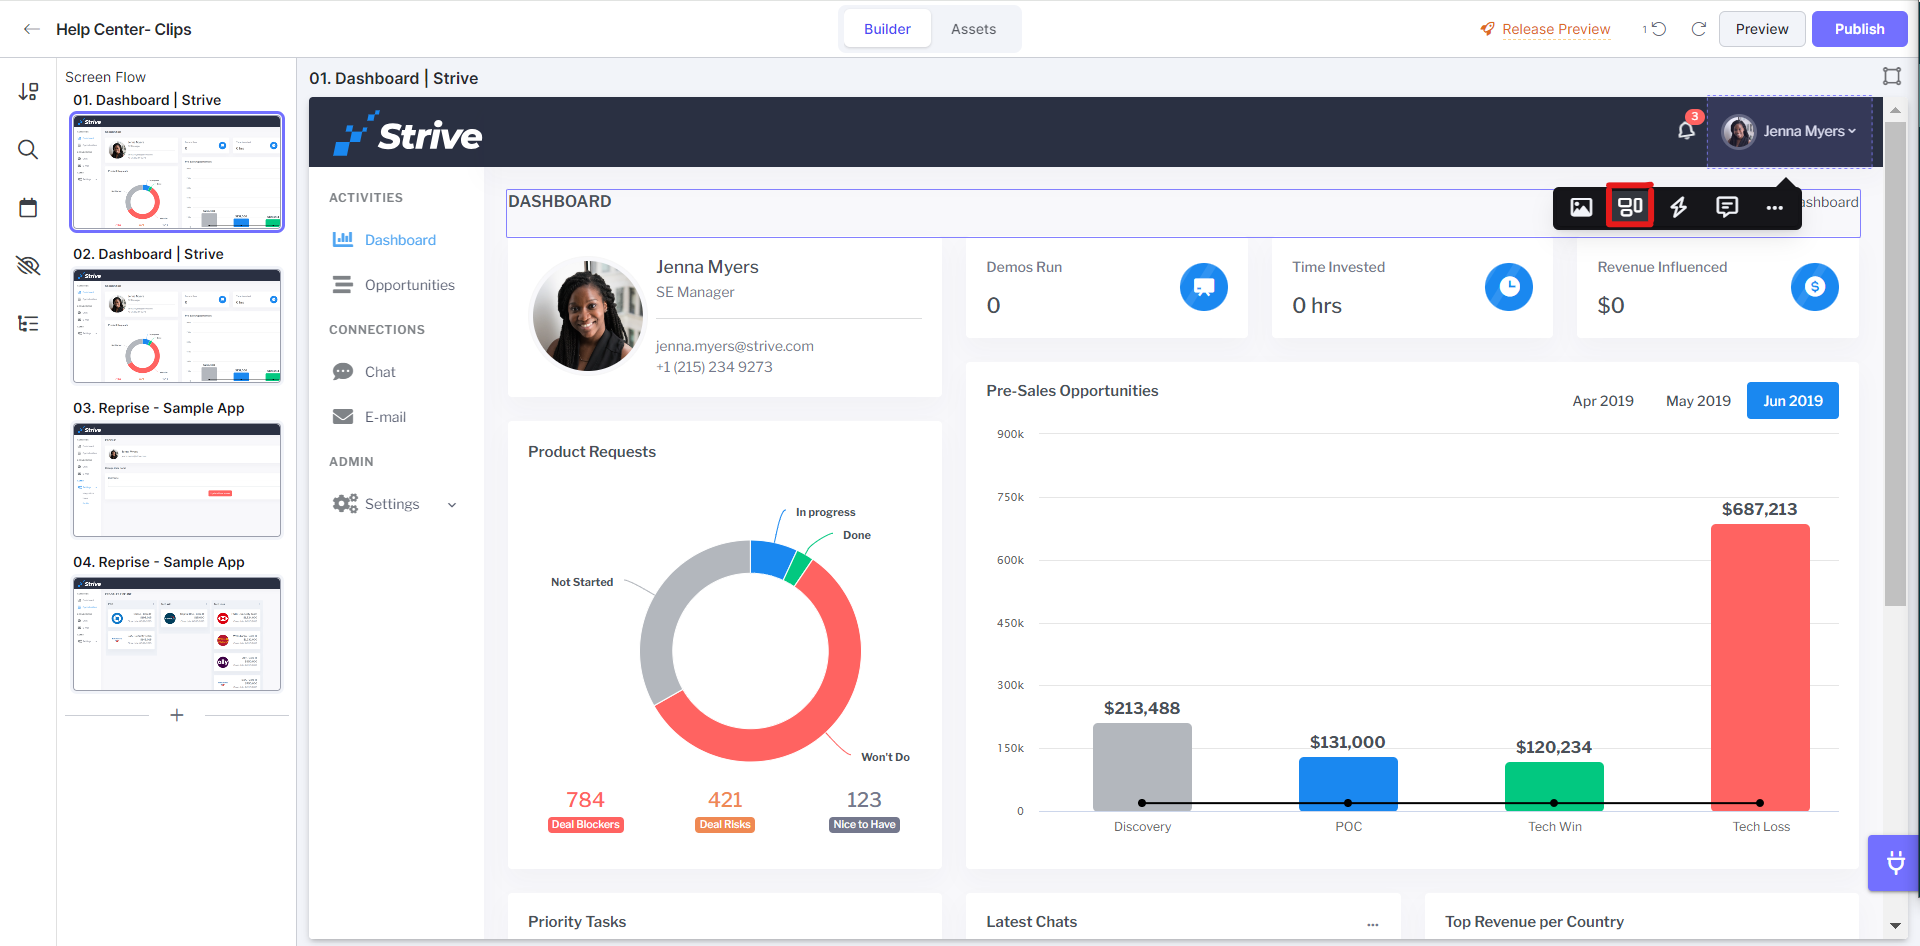Screen dimensions: 1920x946
Task: Click the jenna.myers@strive.com email text
Action: [x=735, y=346]
